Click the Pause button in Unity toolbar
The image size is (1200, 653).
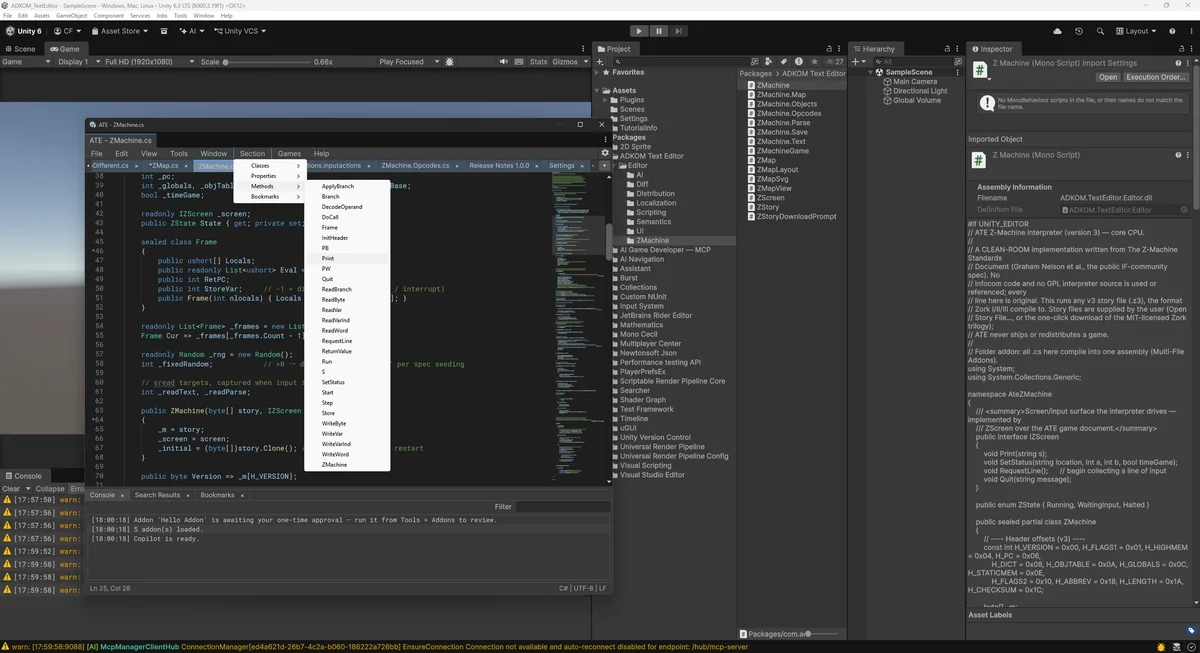[x=659, y=31]
